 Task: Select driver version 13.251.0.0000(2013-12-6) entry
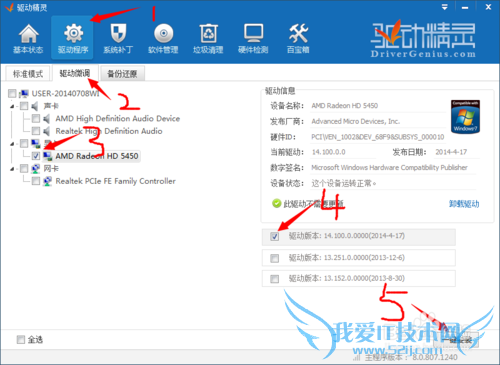pyautogui.click(x=359, y=258)
